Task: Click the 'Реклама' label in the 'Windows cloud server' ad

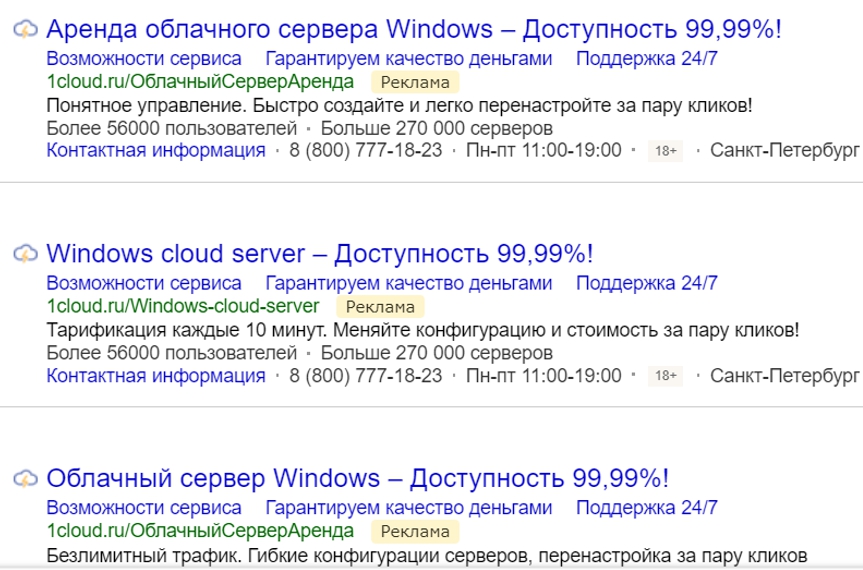Action: click(x=380, y=306)
